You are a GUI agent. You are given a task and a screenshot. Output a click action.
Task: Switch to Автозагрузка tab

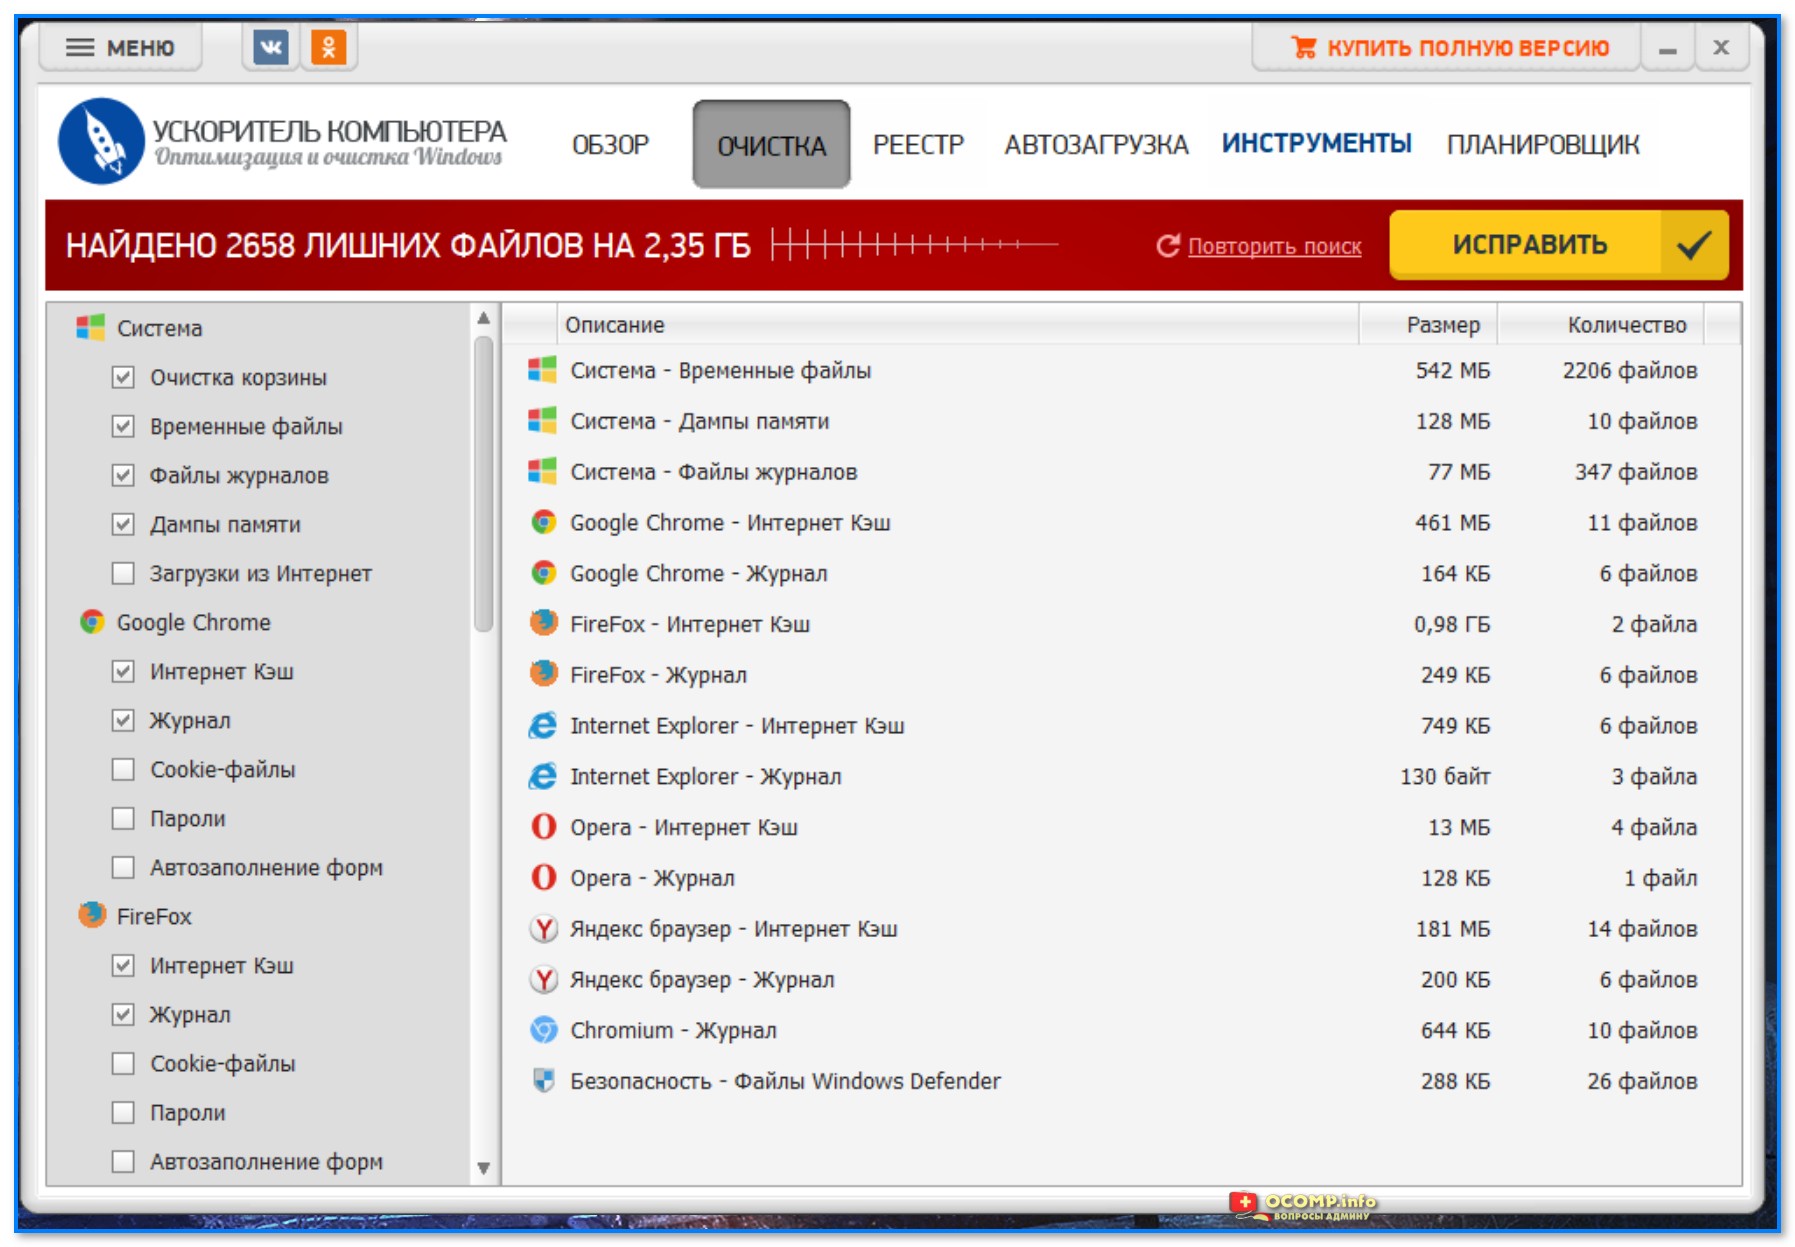point(1096,145)
